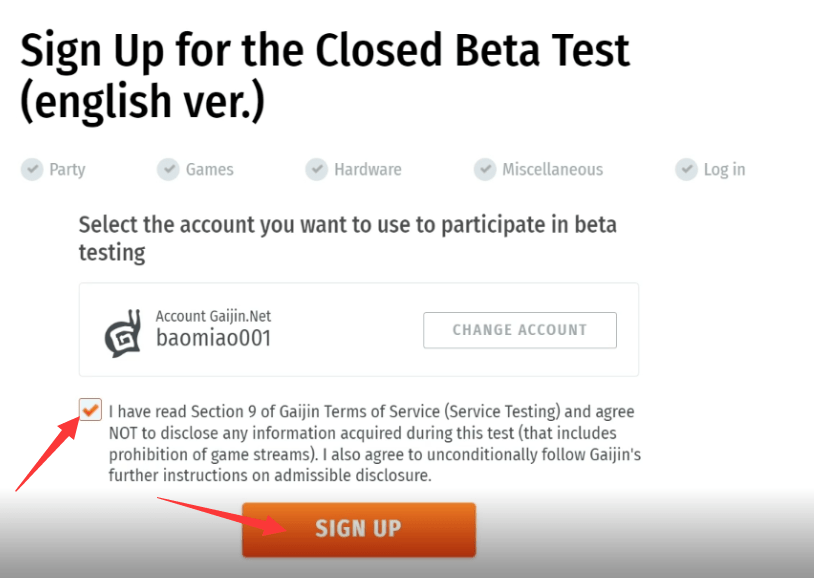Click the Log in step checkmark icon
The width and height of the screenshot is (814, 578).
point(686,169)
